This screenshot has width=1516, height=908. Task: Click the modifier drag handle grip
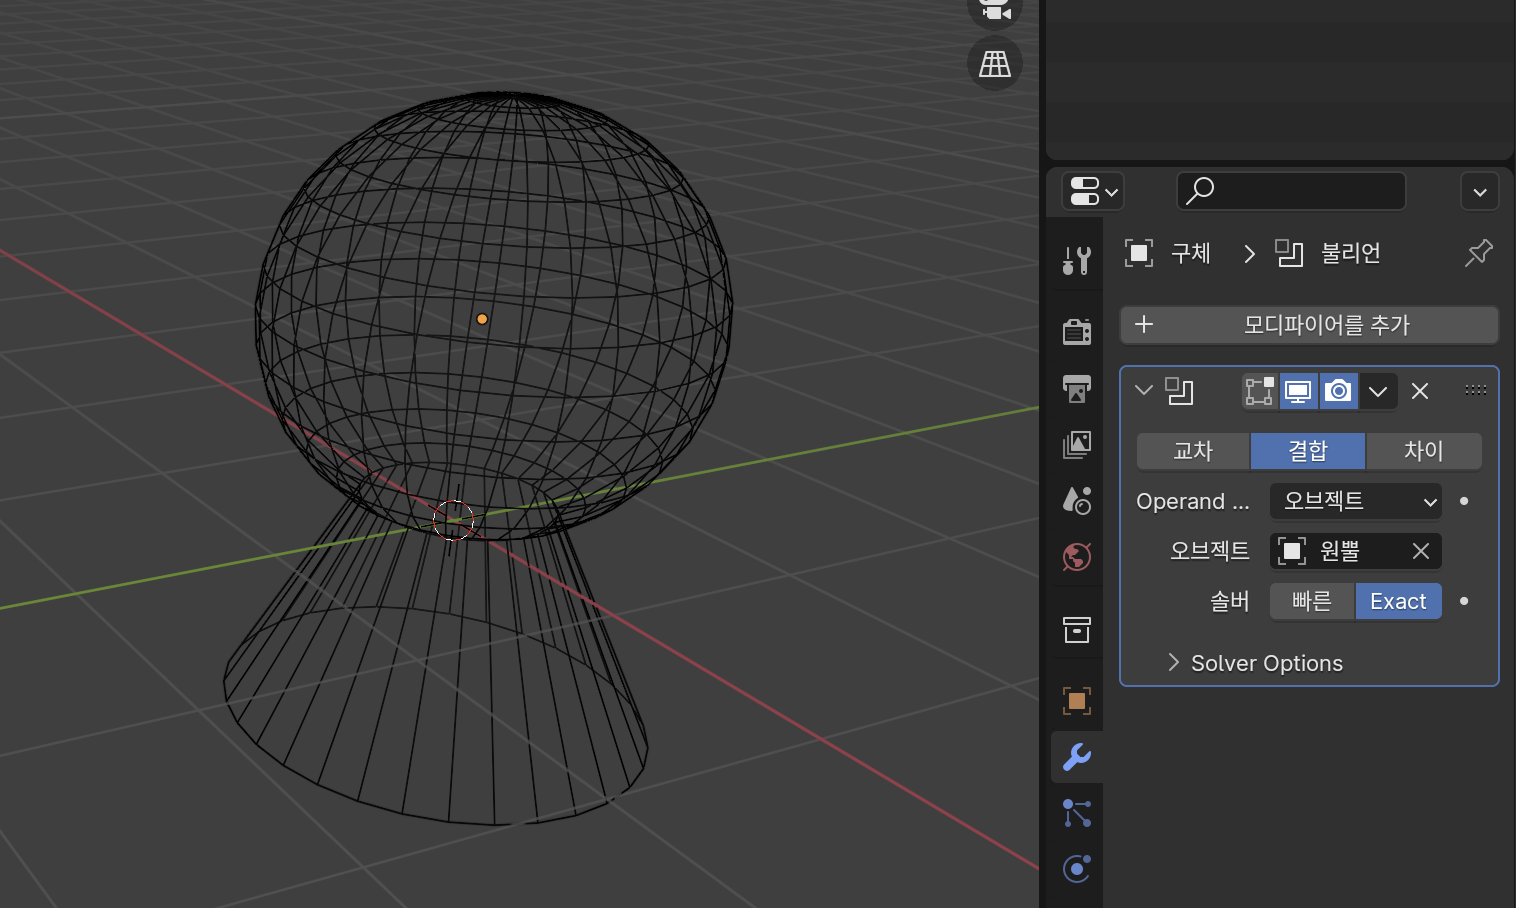[x=1476, y=390]
